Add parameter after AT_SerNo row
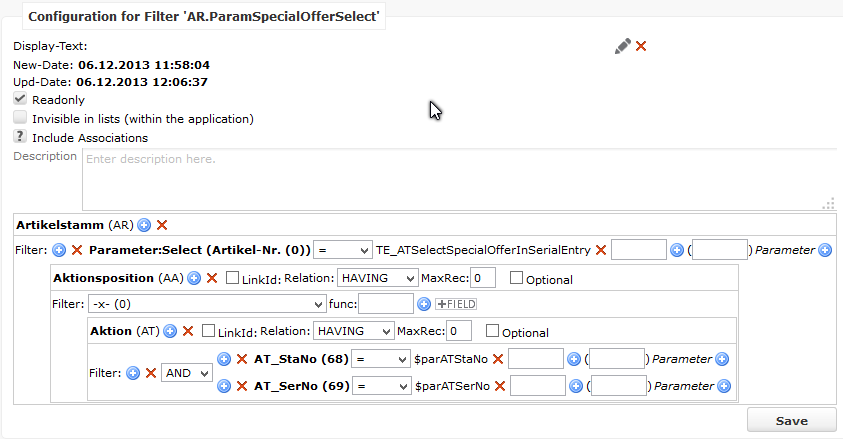 (x=724, y=386)
